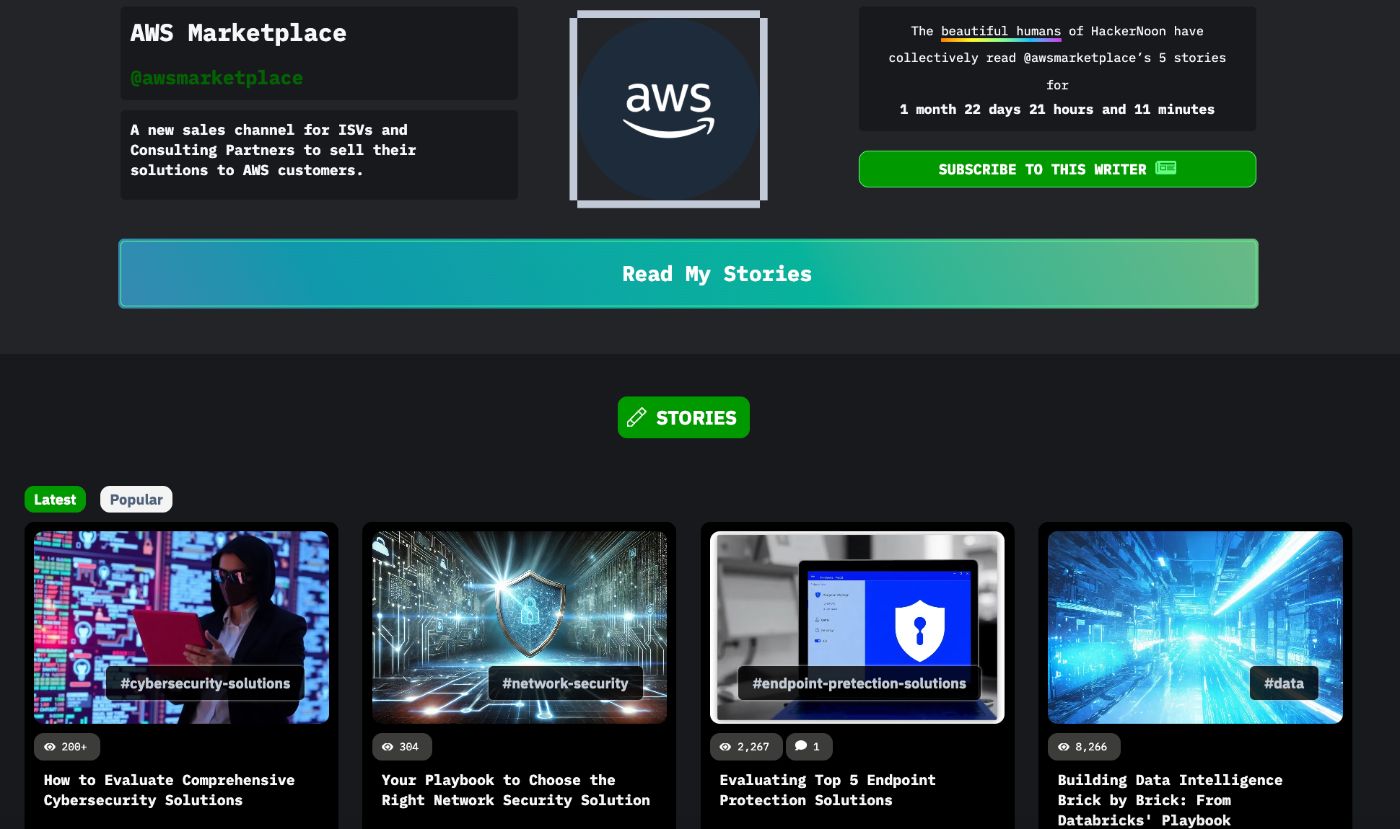
Task: Open the @awsmarketplace handle link
Action: coord(216,78)
